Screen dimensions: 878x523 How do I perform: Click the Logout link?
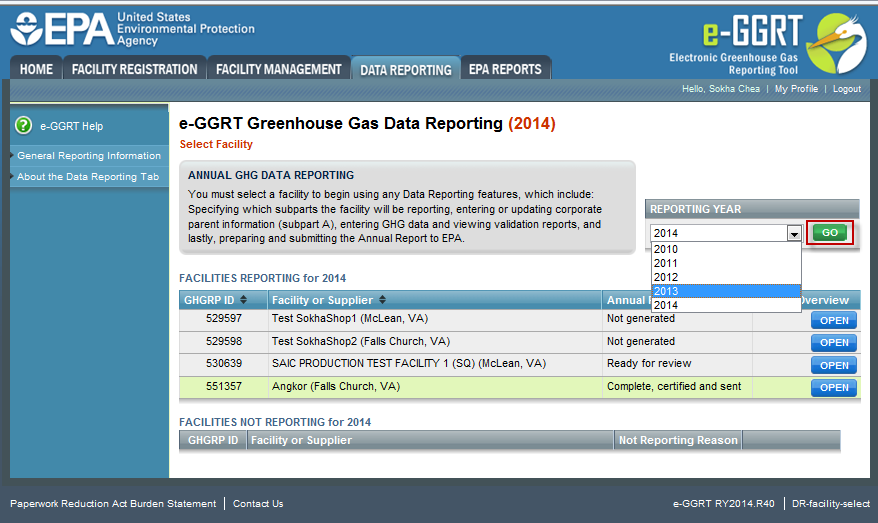(847, 88)
